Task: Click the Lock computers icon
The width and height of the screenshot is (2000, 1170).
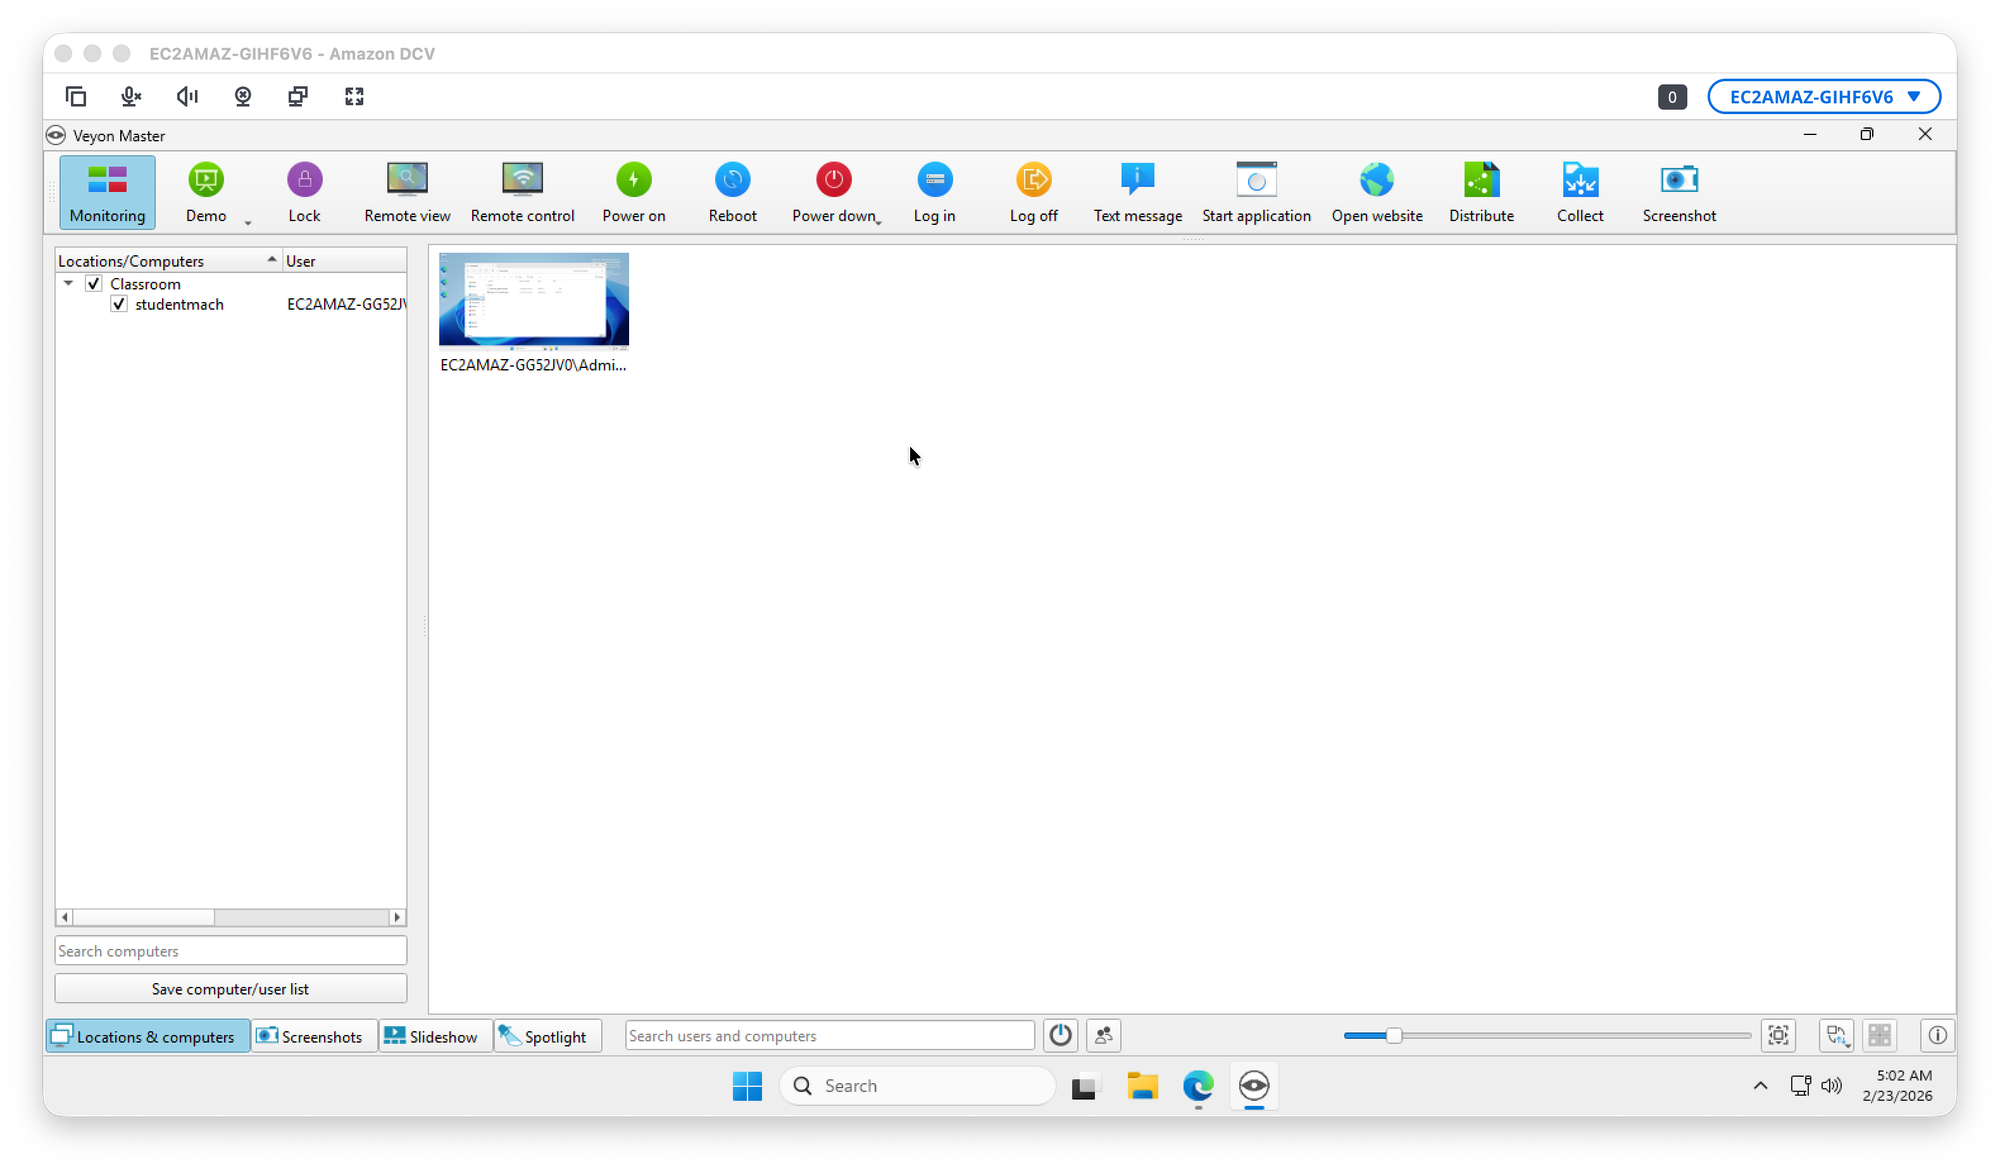Action: coord(304,191)
